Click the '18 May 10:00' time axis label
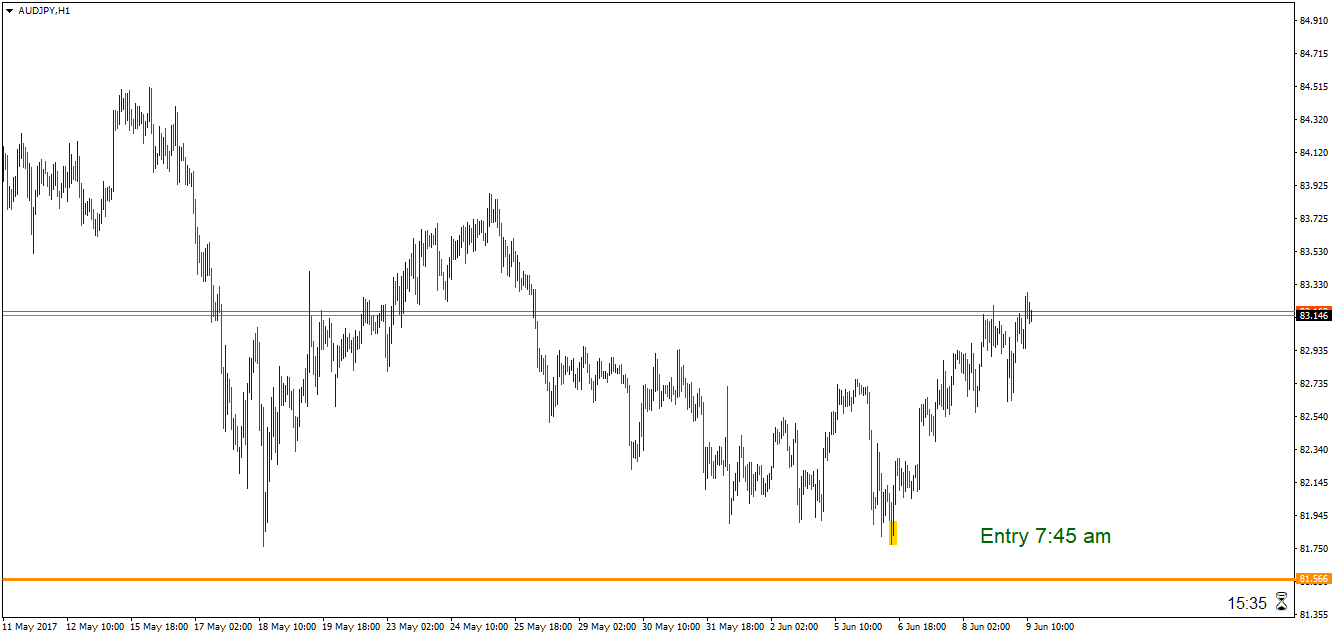The width and height of the screenshot is (1334, 638). click(286, 627)
